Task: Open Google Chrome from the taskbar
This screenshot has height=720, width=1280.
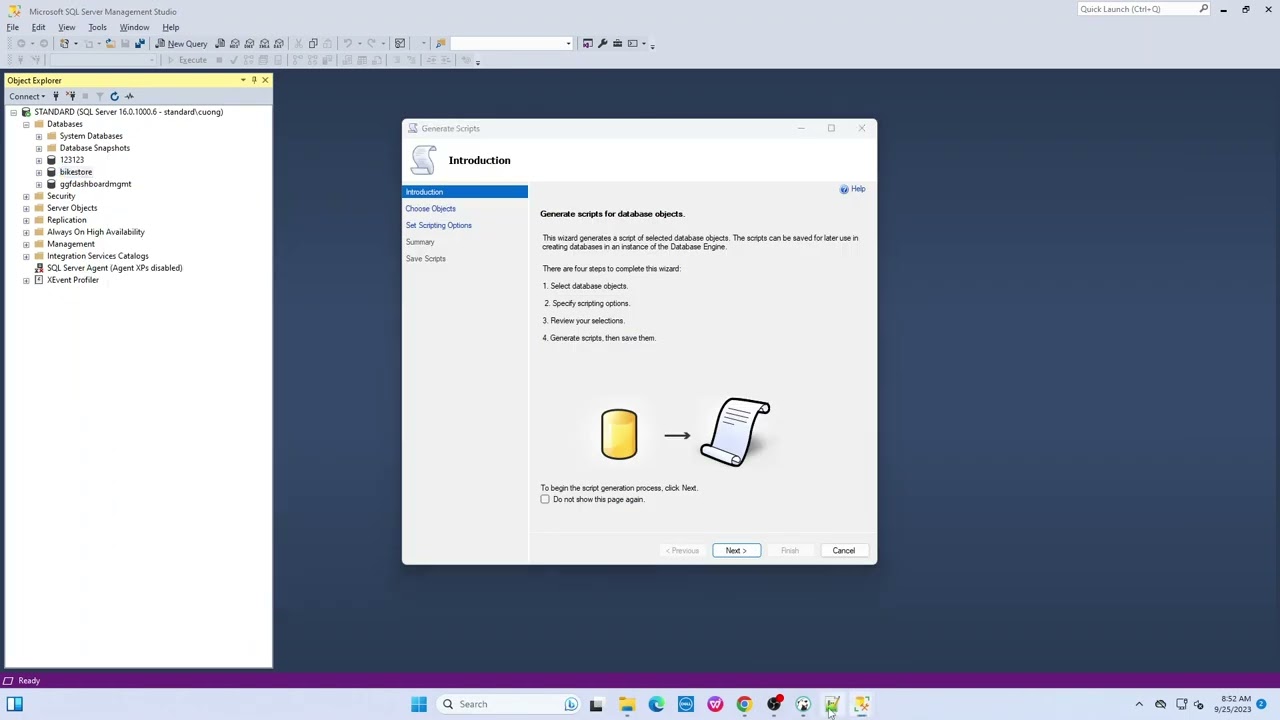Action: click(x=744, y=704)
